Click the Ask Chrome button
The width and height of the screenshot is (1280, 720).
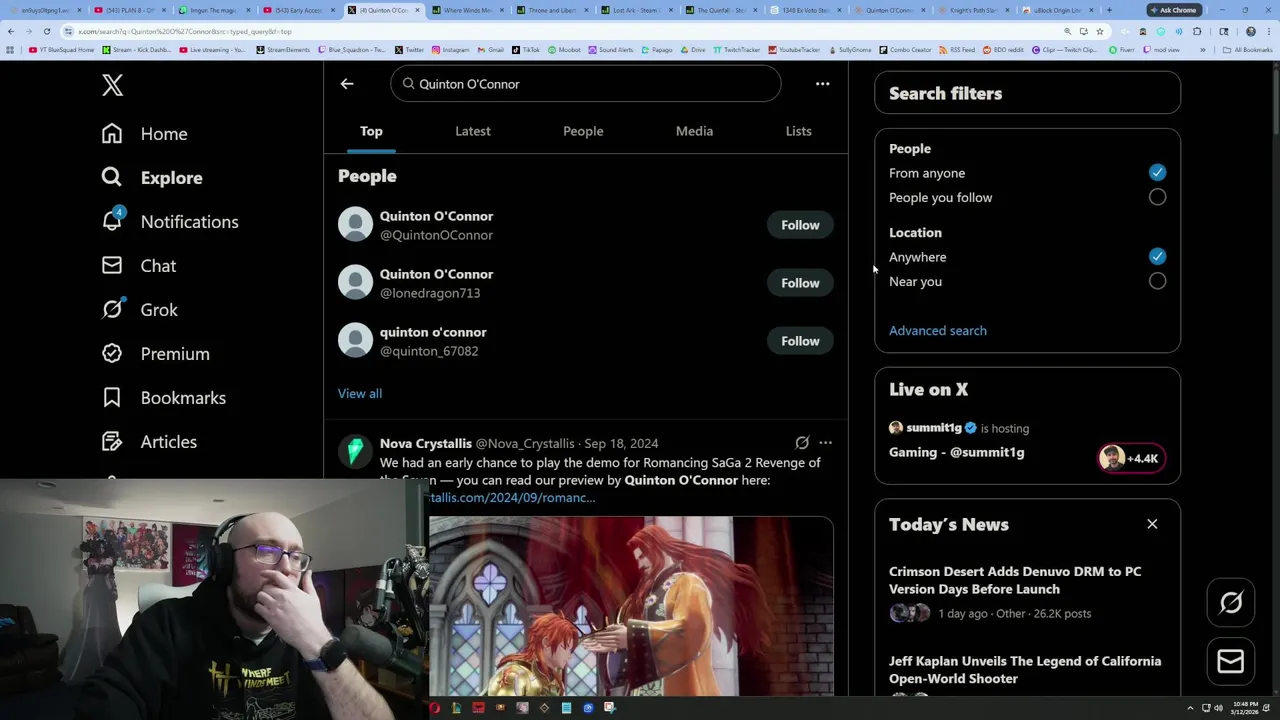(1174, 10)
